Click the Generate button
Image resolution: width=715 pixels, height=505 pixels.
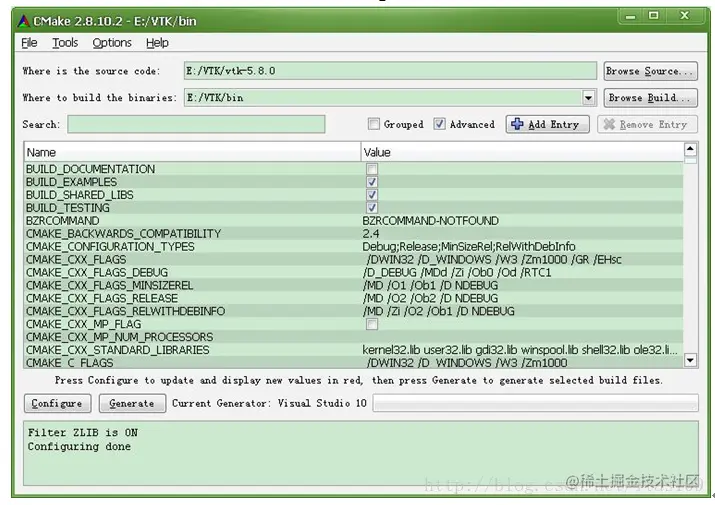(x=132, y=403)
